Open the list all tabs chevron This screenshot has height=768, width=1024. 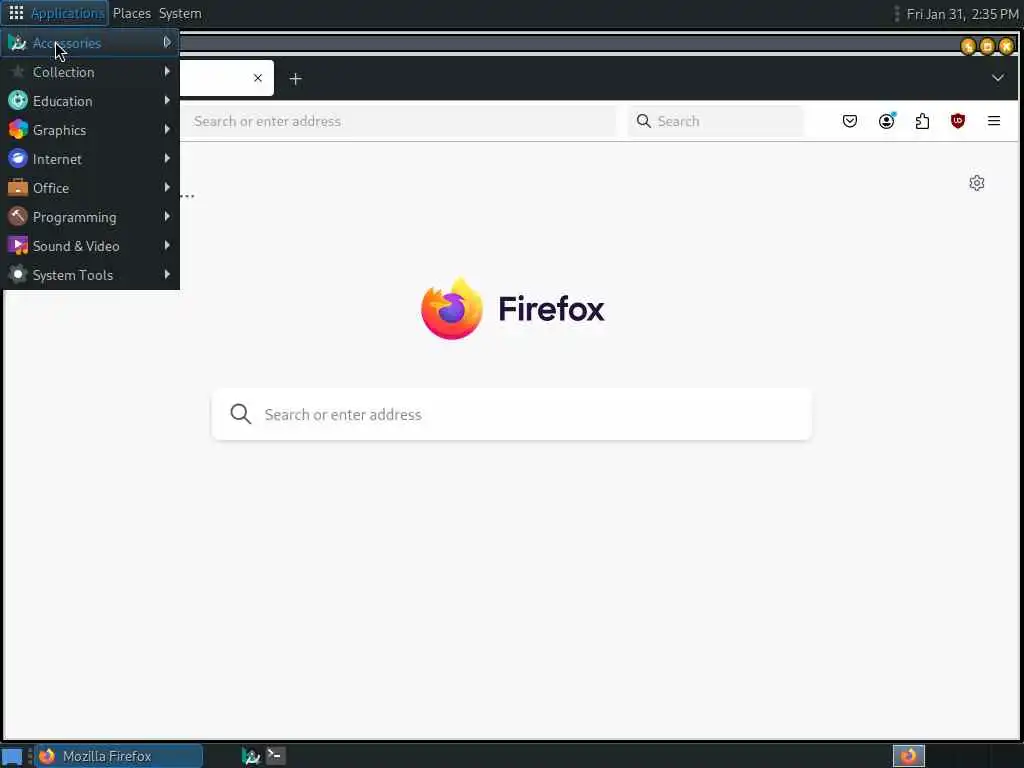click(x=997, y=78)
